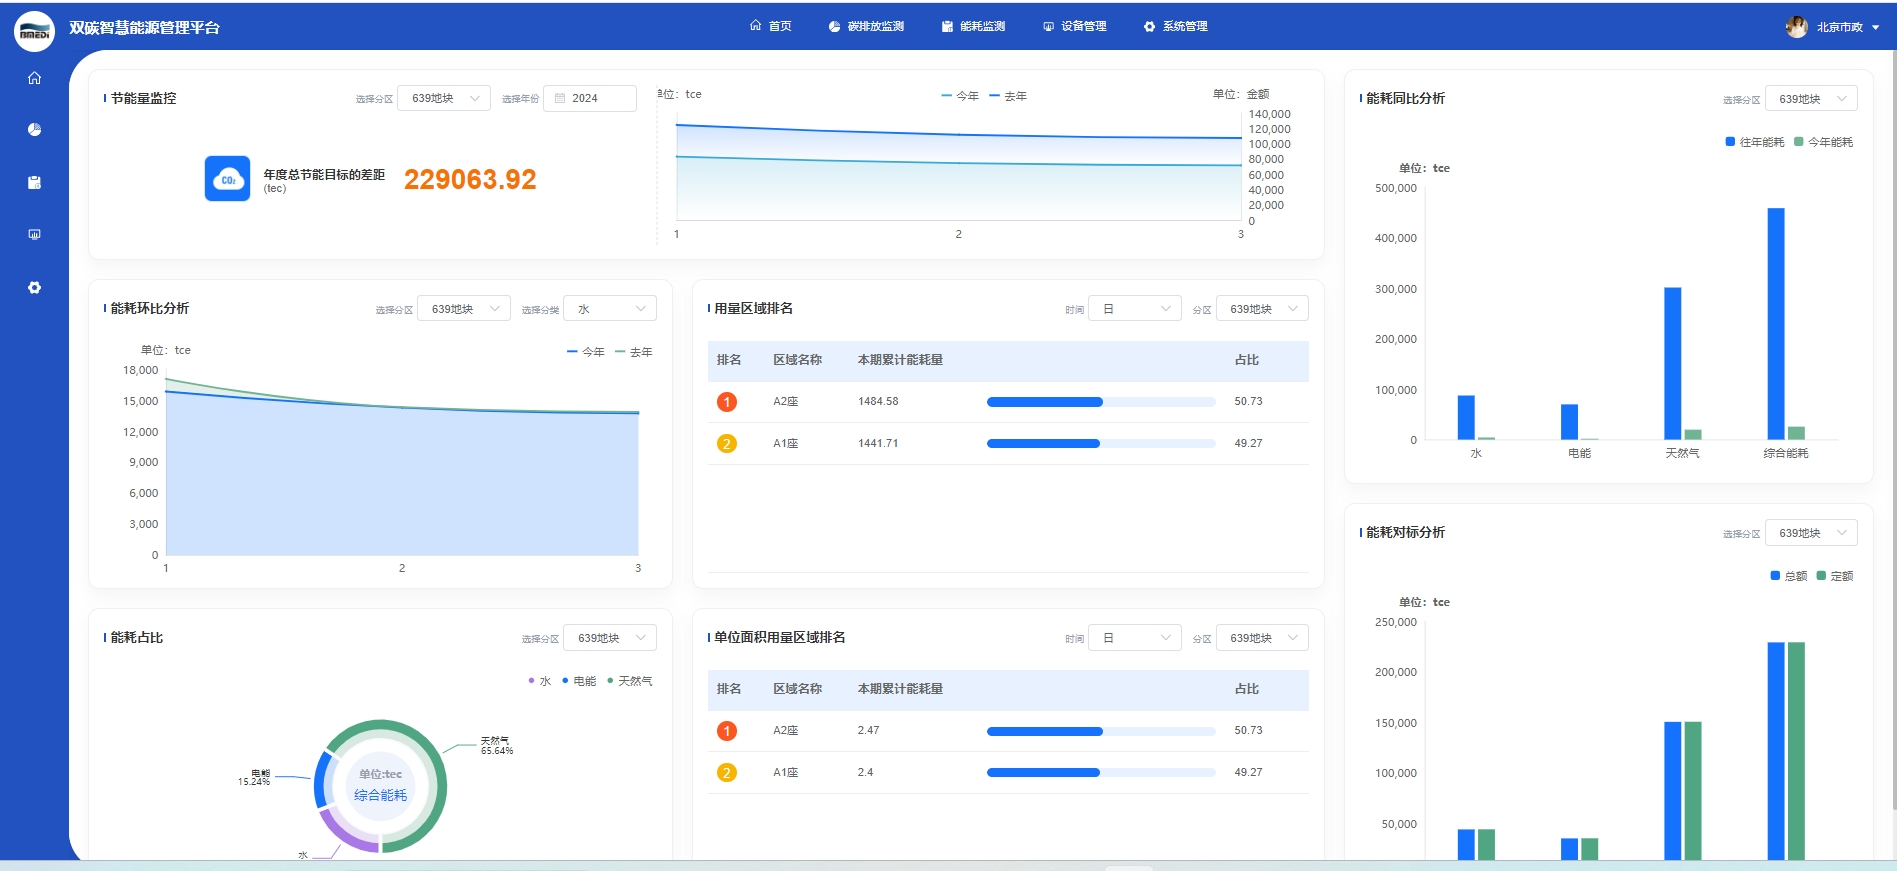The width and height of the screenshot is (1897, 871).
Task: Click the calendar icon in the year field
Action: point(560,98)
